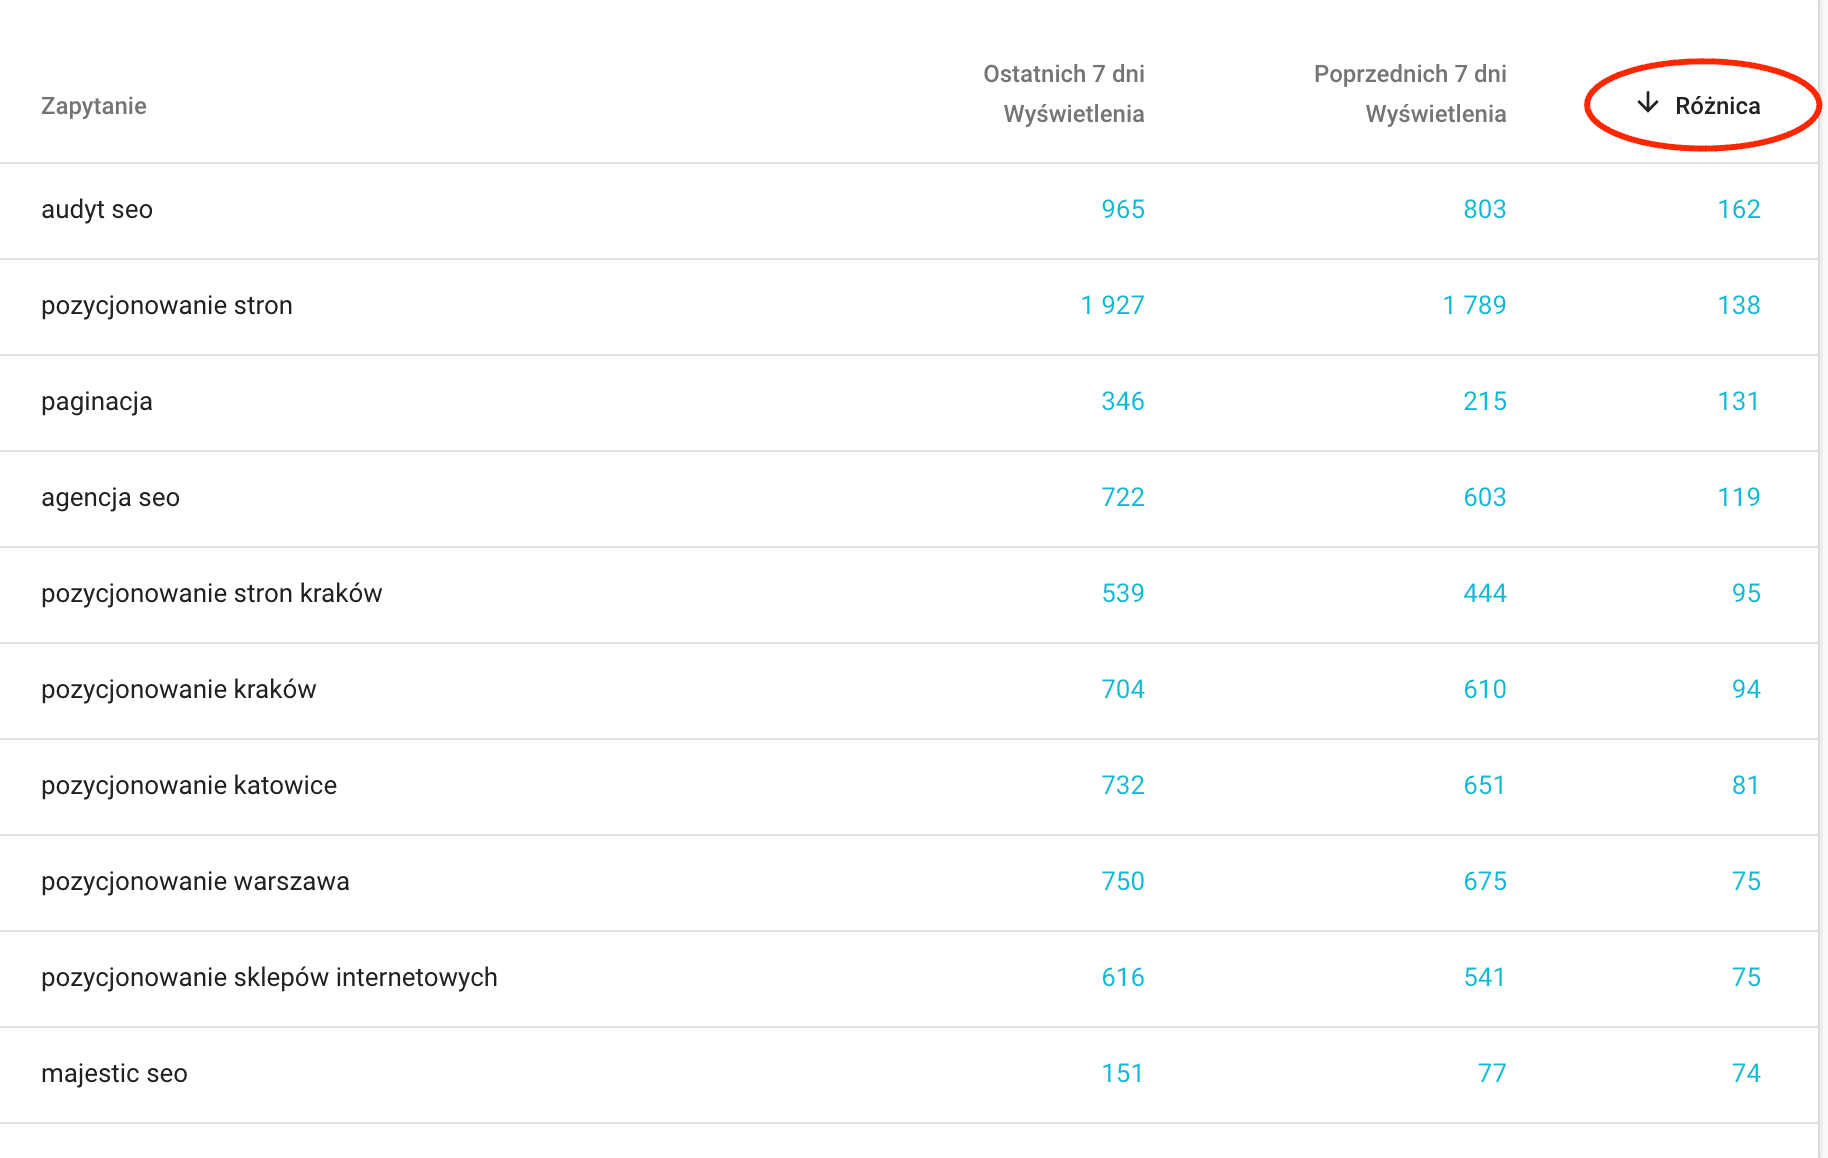Screen dimensions: 1828x1158
Task: Click the 803 previous impressions value
Action: point(1485,210)
